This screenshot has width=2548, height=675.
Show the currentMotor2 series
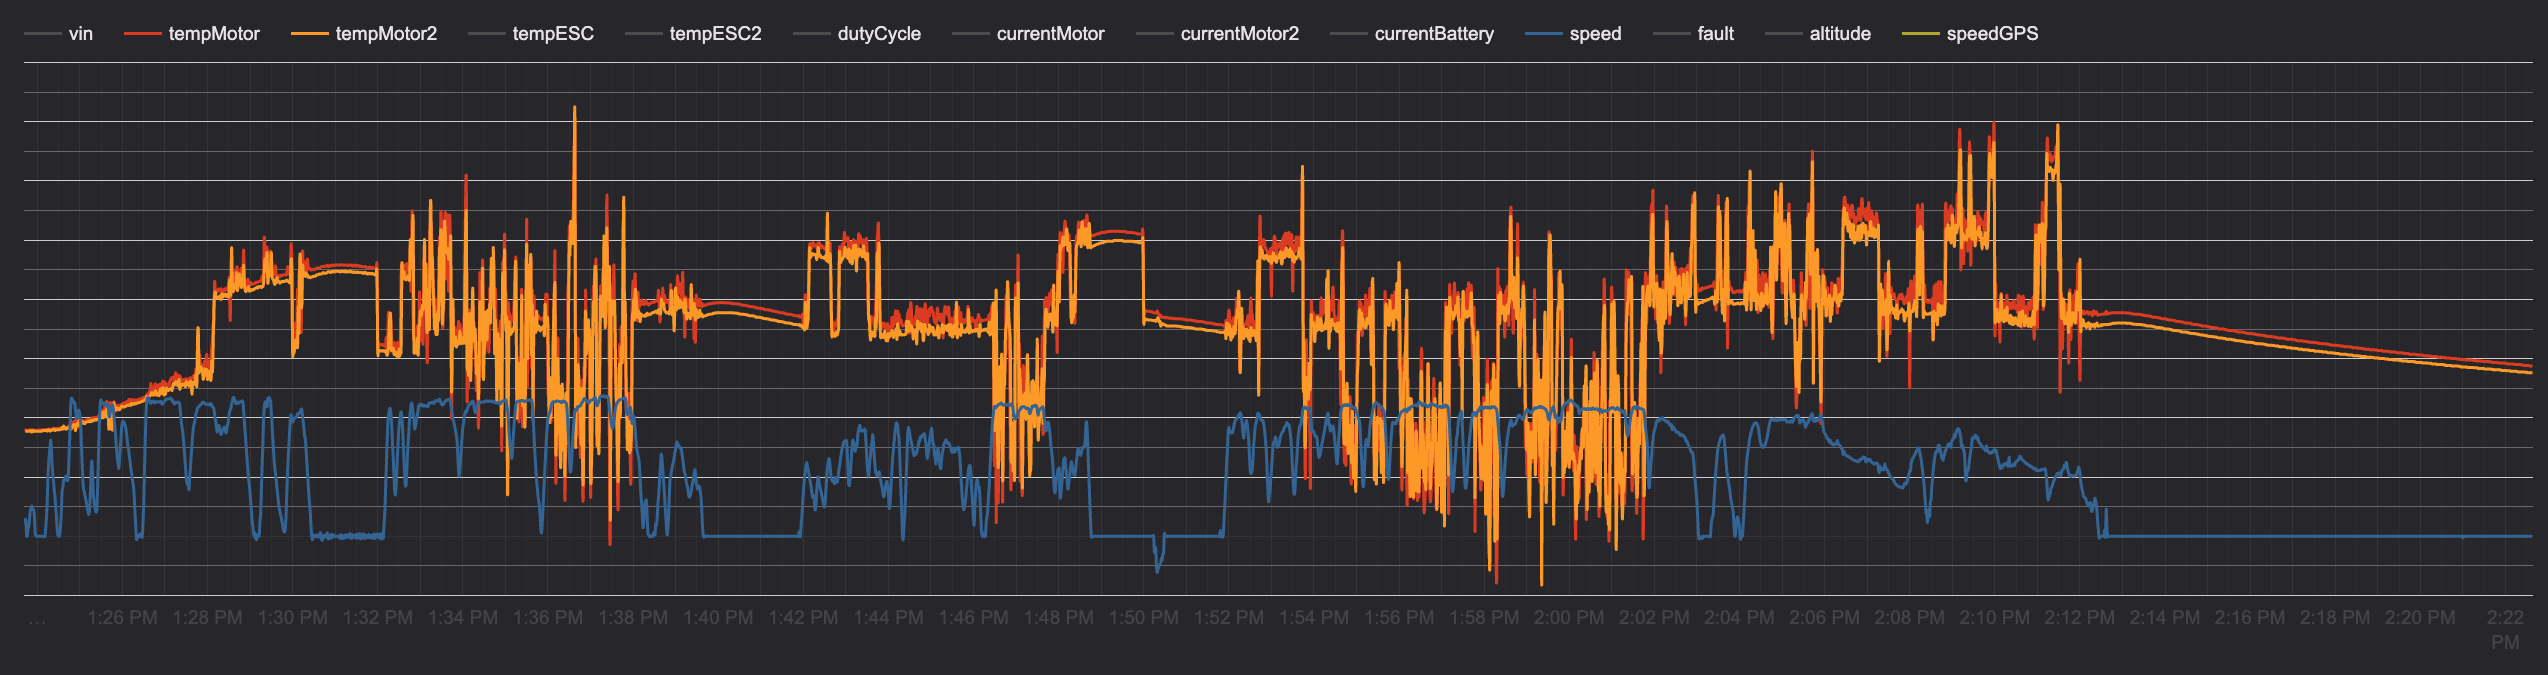click(1239, 34)
